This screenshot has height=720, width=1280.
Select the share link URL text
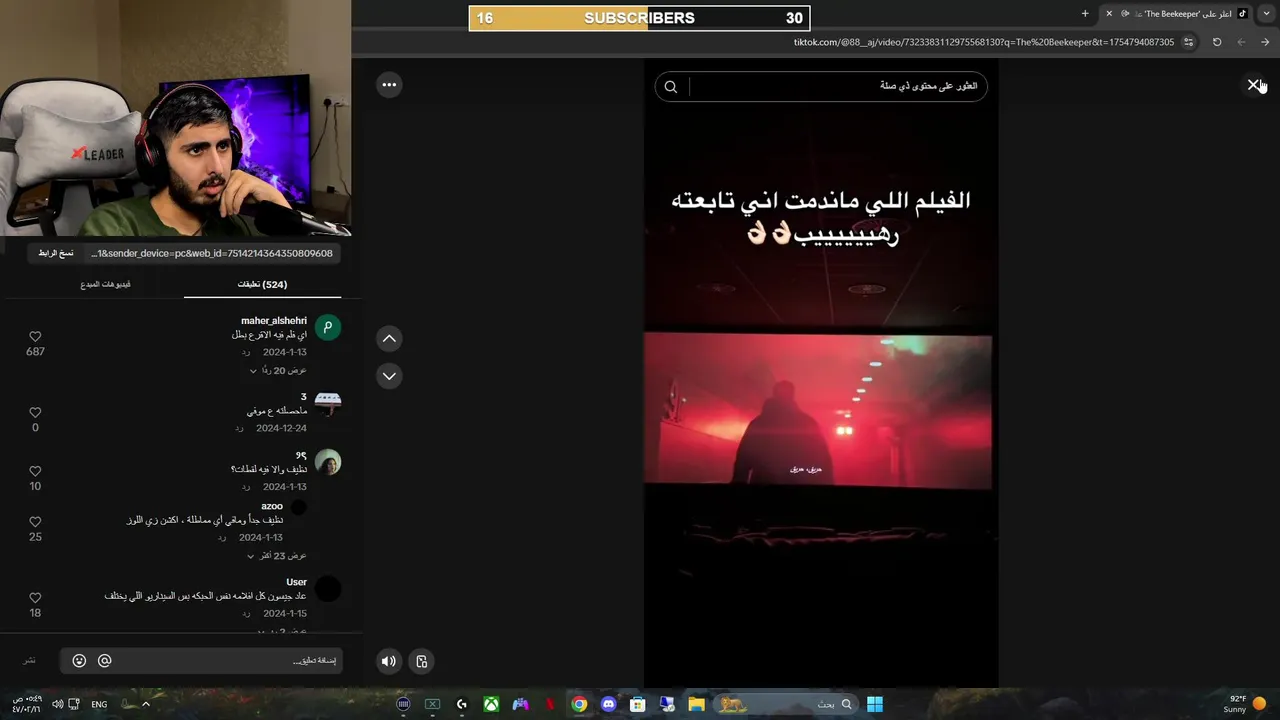pyautogui.click(x=212, y=253)
